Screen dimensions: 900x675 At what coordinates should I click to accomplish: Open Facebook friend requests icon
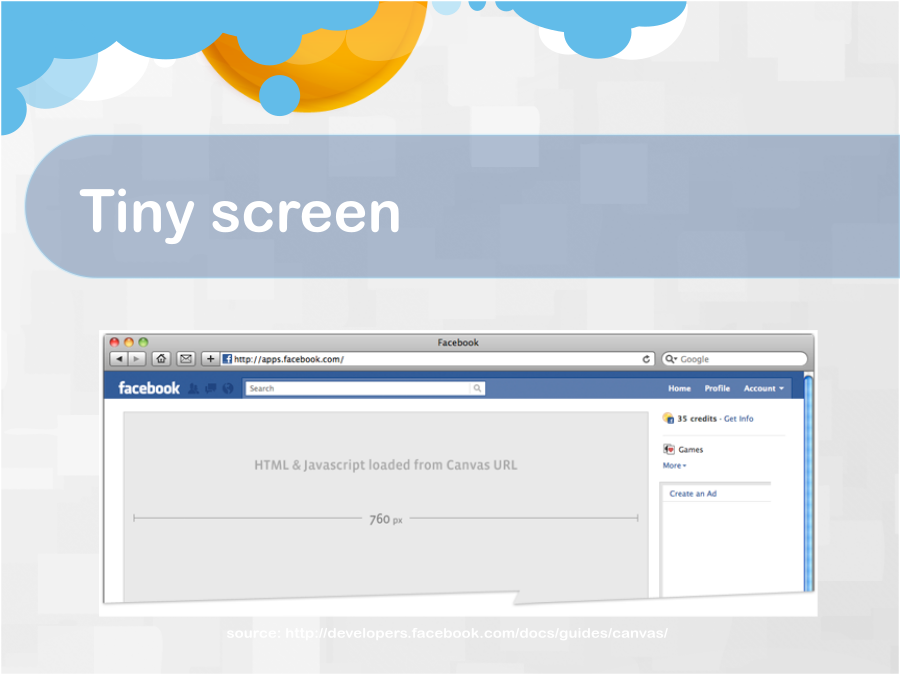pyautogui.click(x=194, y=389)
